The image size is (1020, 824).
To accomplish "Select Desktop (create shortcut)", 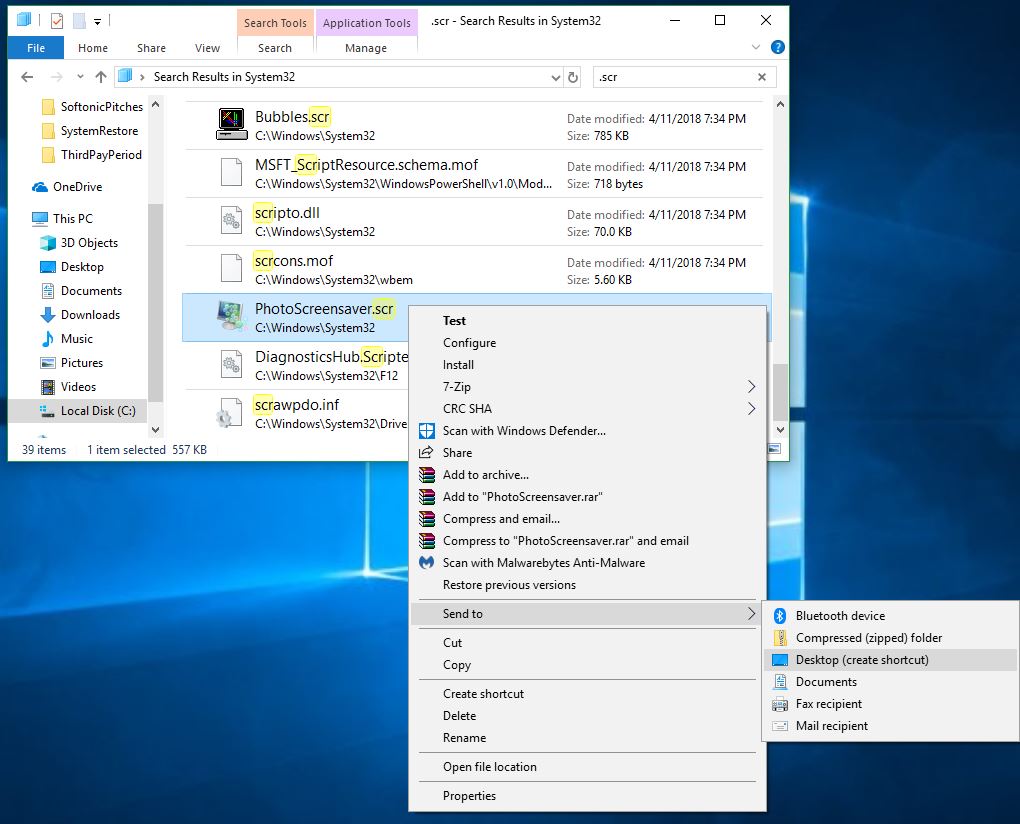I will click(x=862, y=660).
